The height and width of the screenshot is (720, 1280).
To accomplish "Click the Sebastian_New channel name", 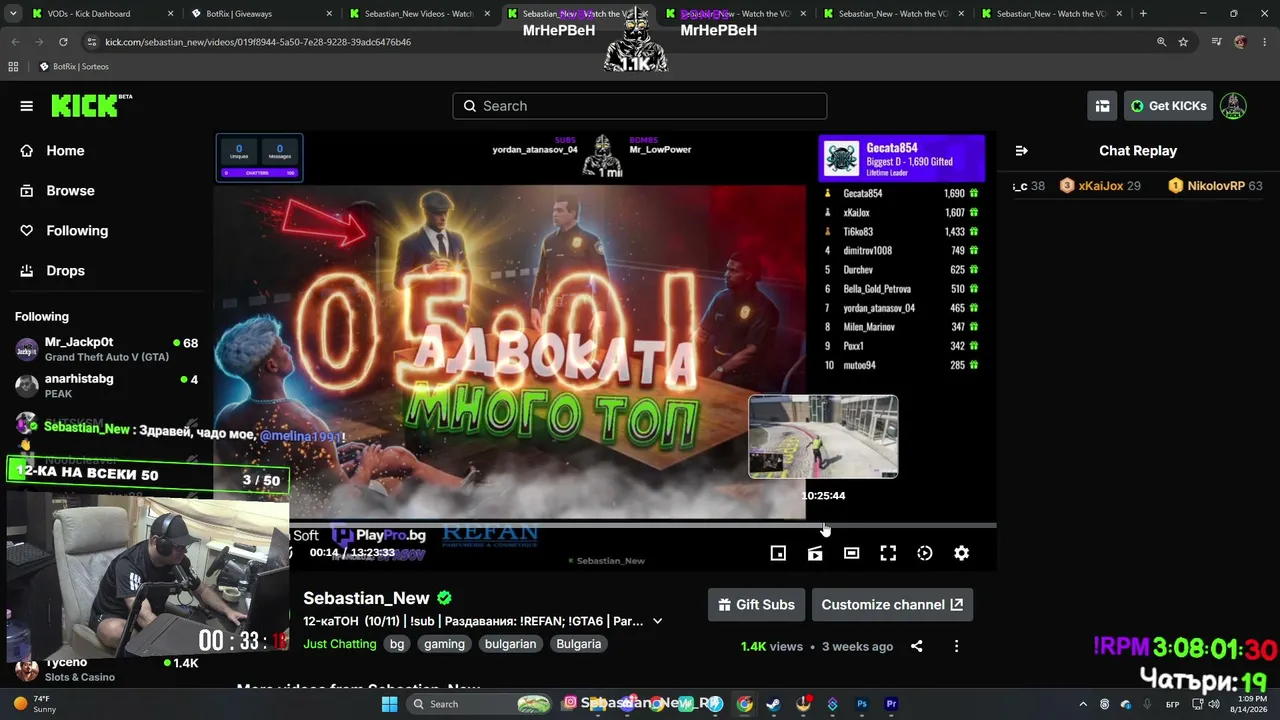I will pyautogui.click(x=366, y=598).
